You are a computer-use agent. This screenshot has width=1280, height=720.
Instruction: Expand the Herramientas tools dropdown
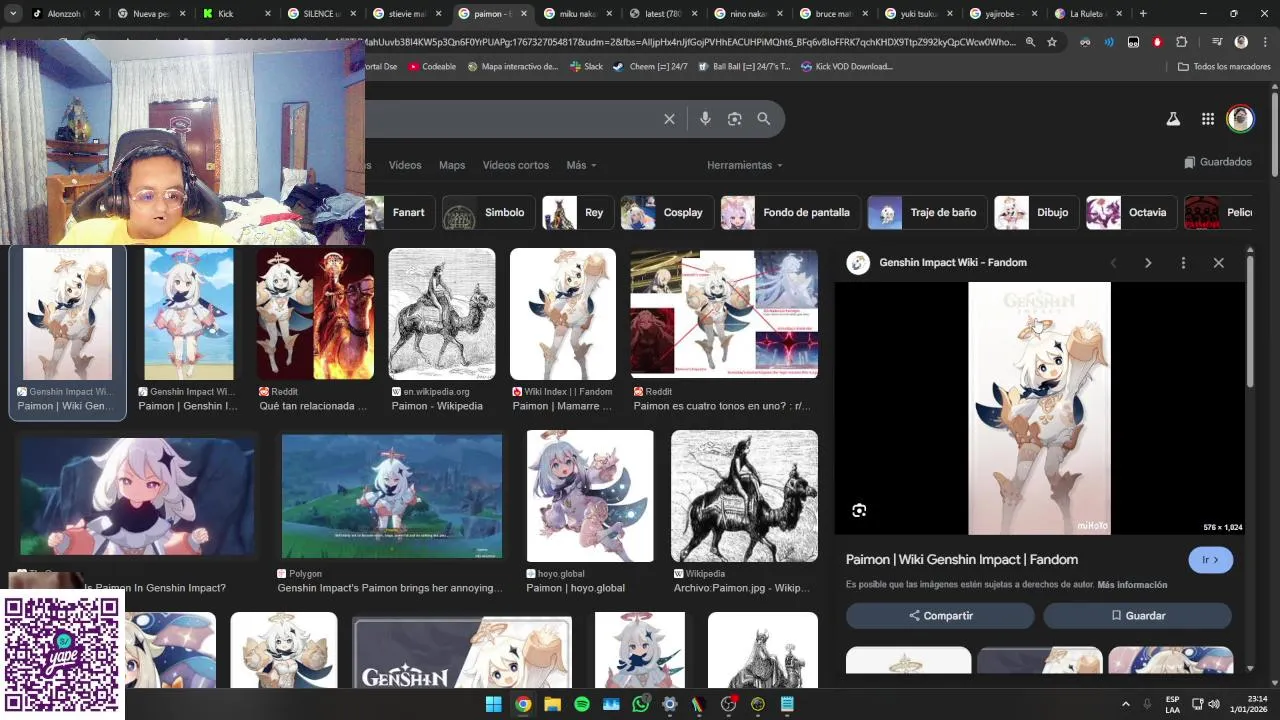[x=745, y=165]
